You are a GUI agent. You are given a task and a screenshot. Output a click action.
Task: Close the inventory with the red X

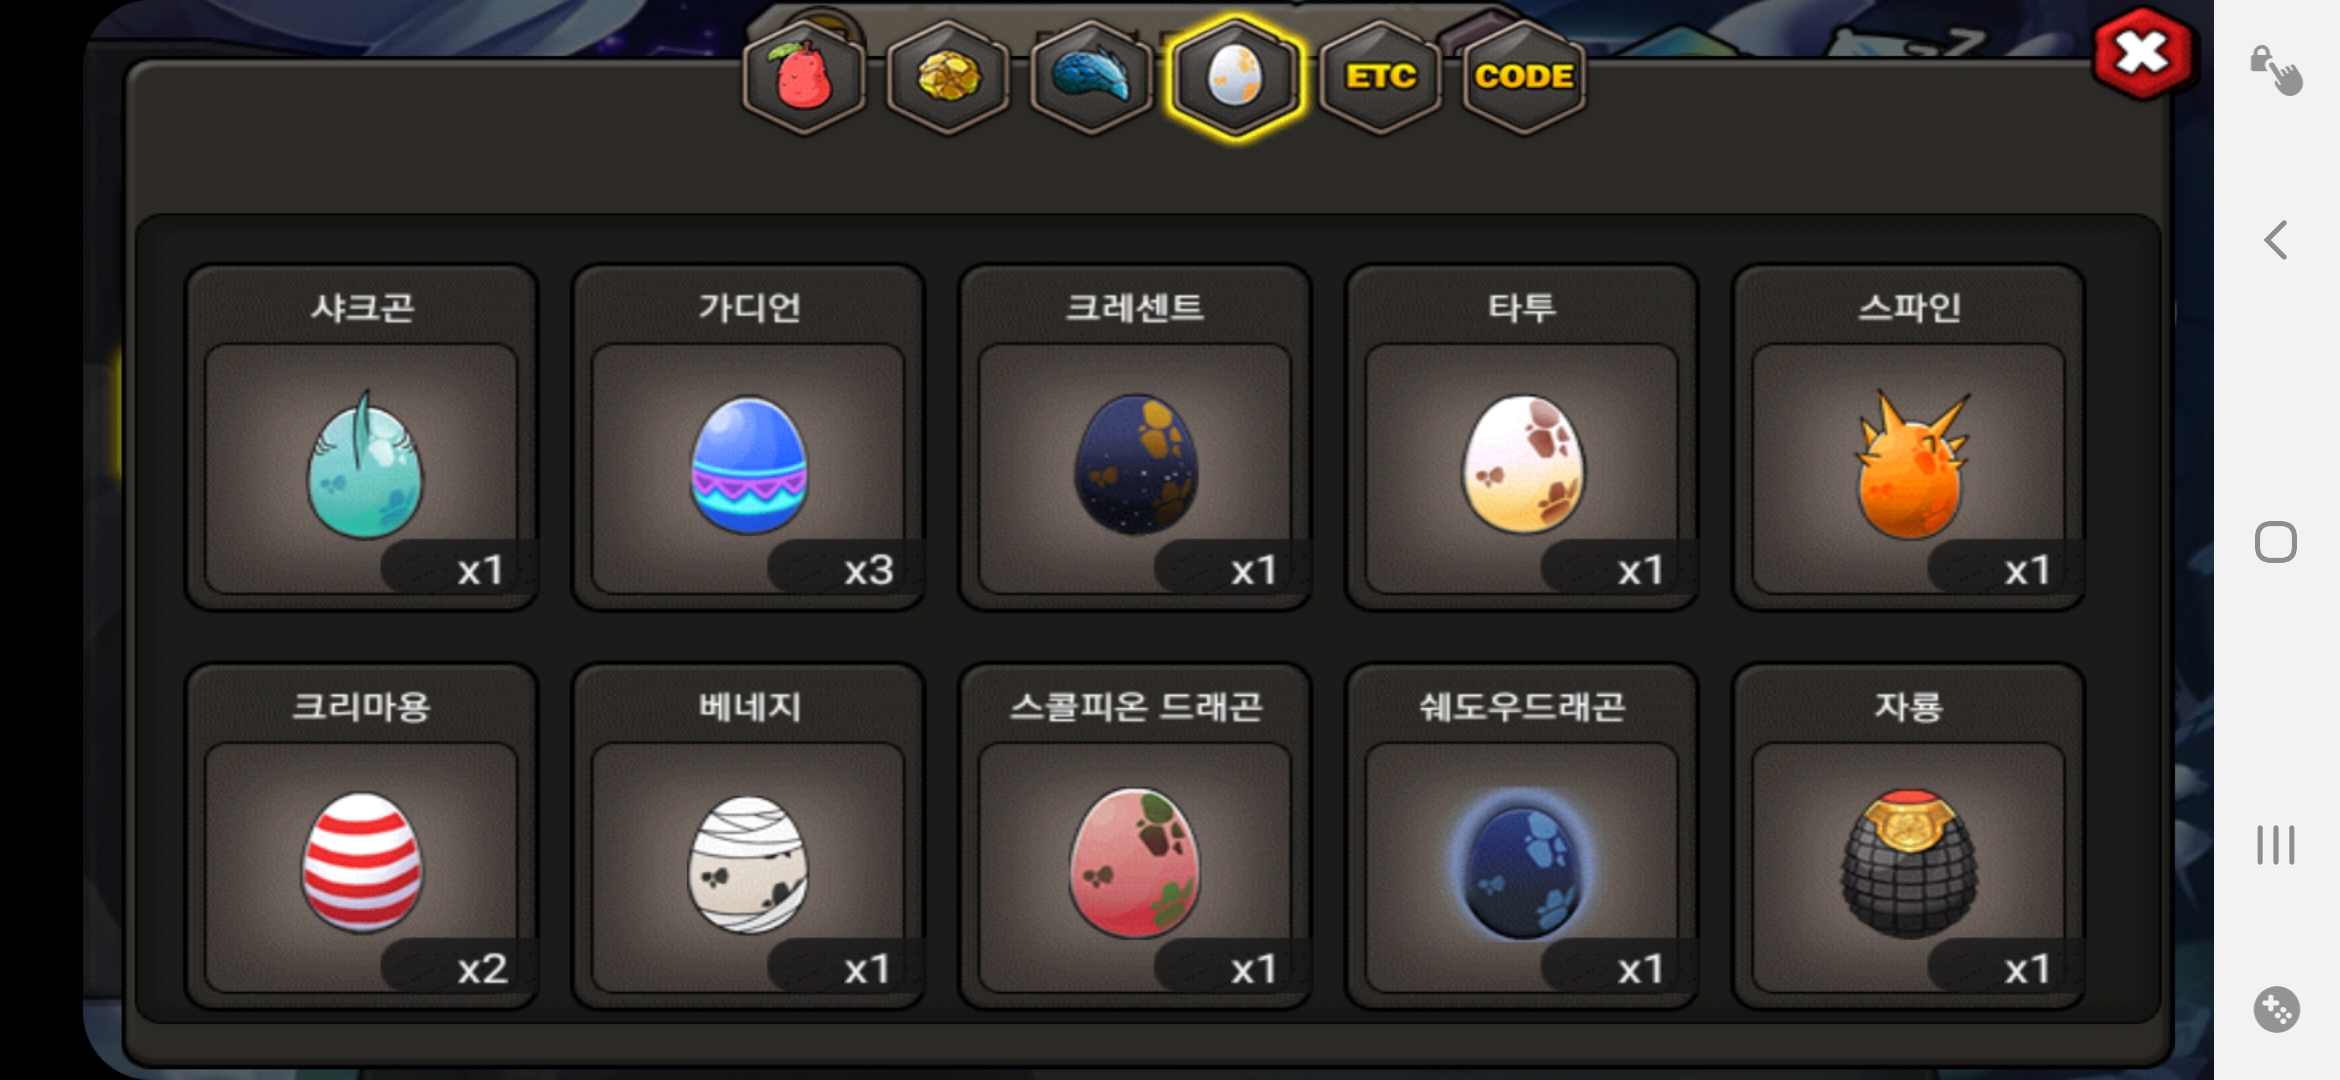2142,53
